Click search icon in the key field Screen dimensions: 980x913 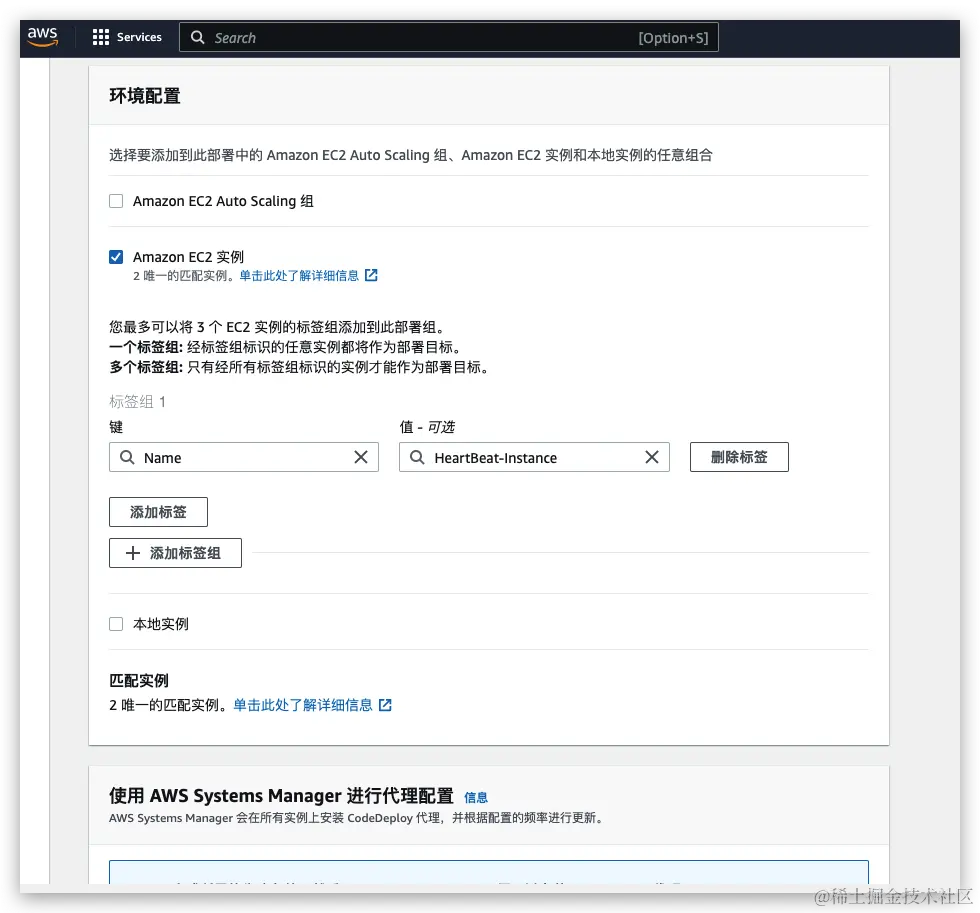coord(127,457)
